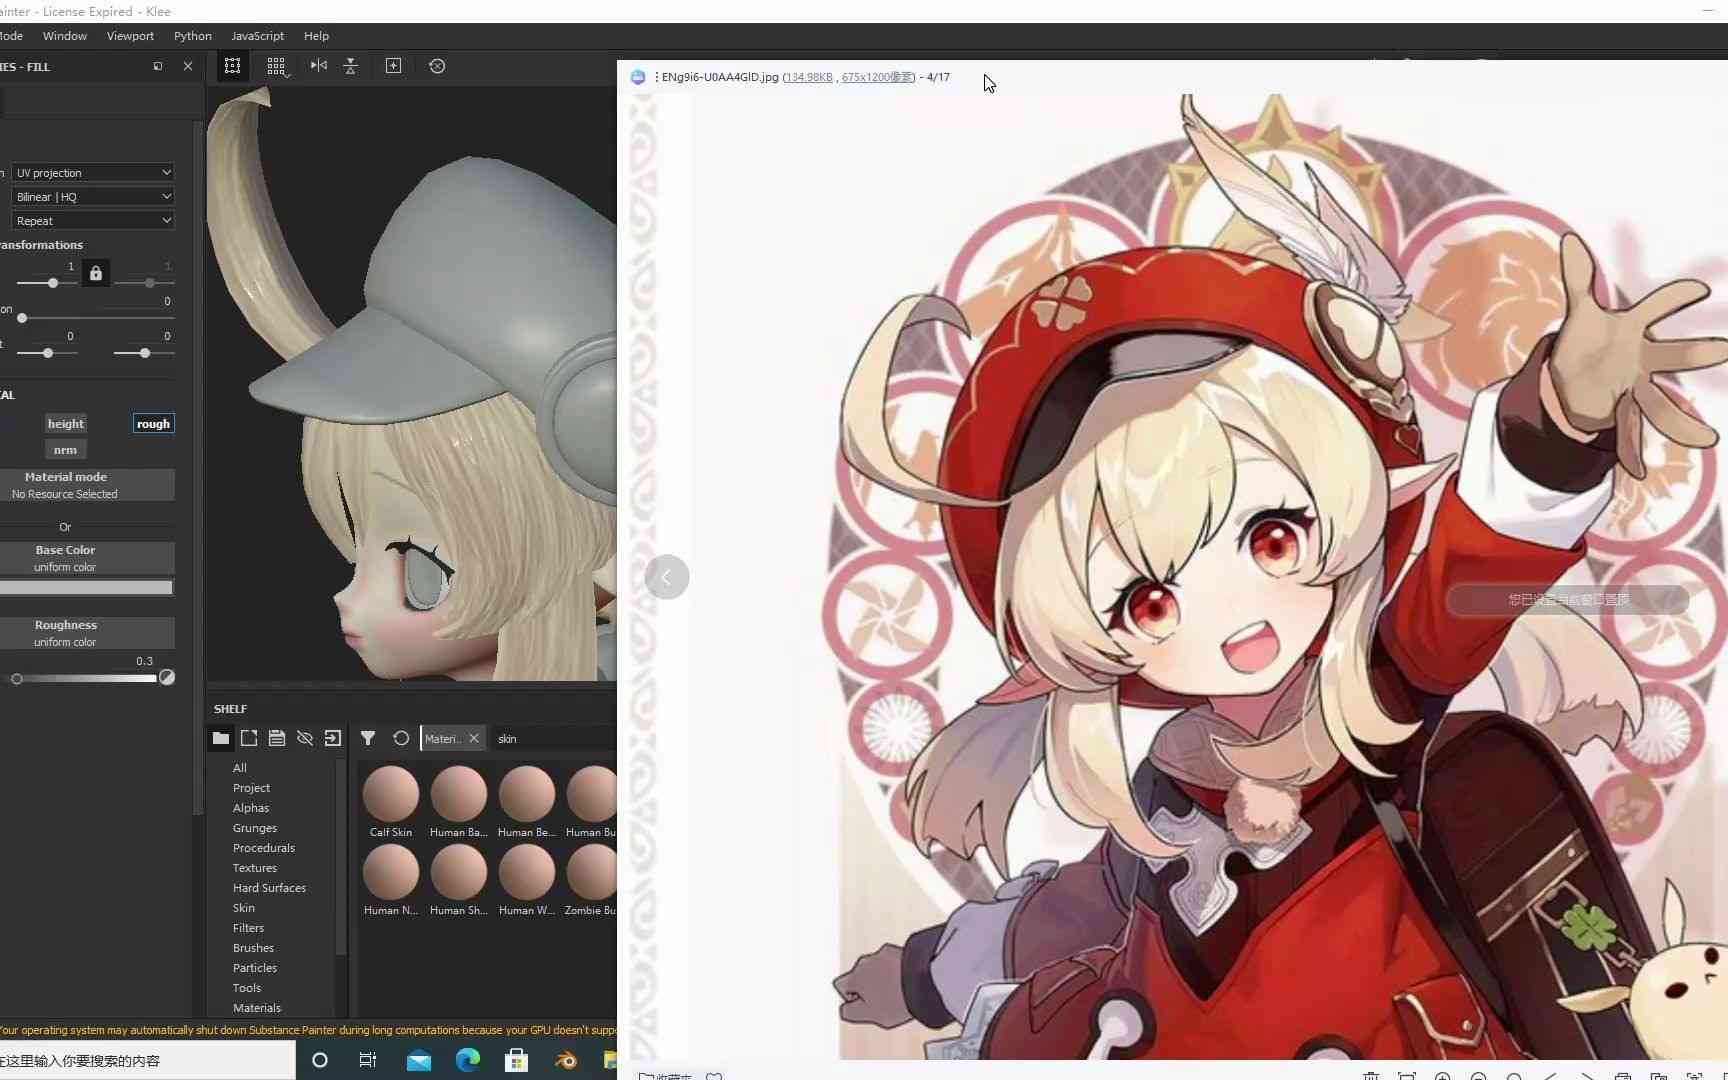Image resolution: width=1728 pixels, height=1080 pixels.
Task: Select the Particles shelf category
Action: point(255,968)
